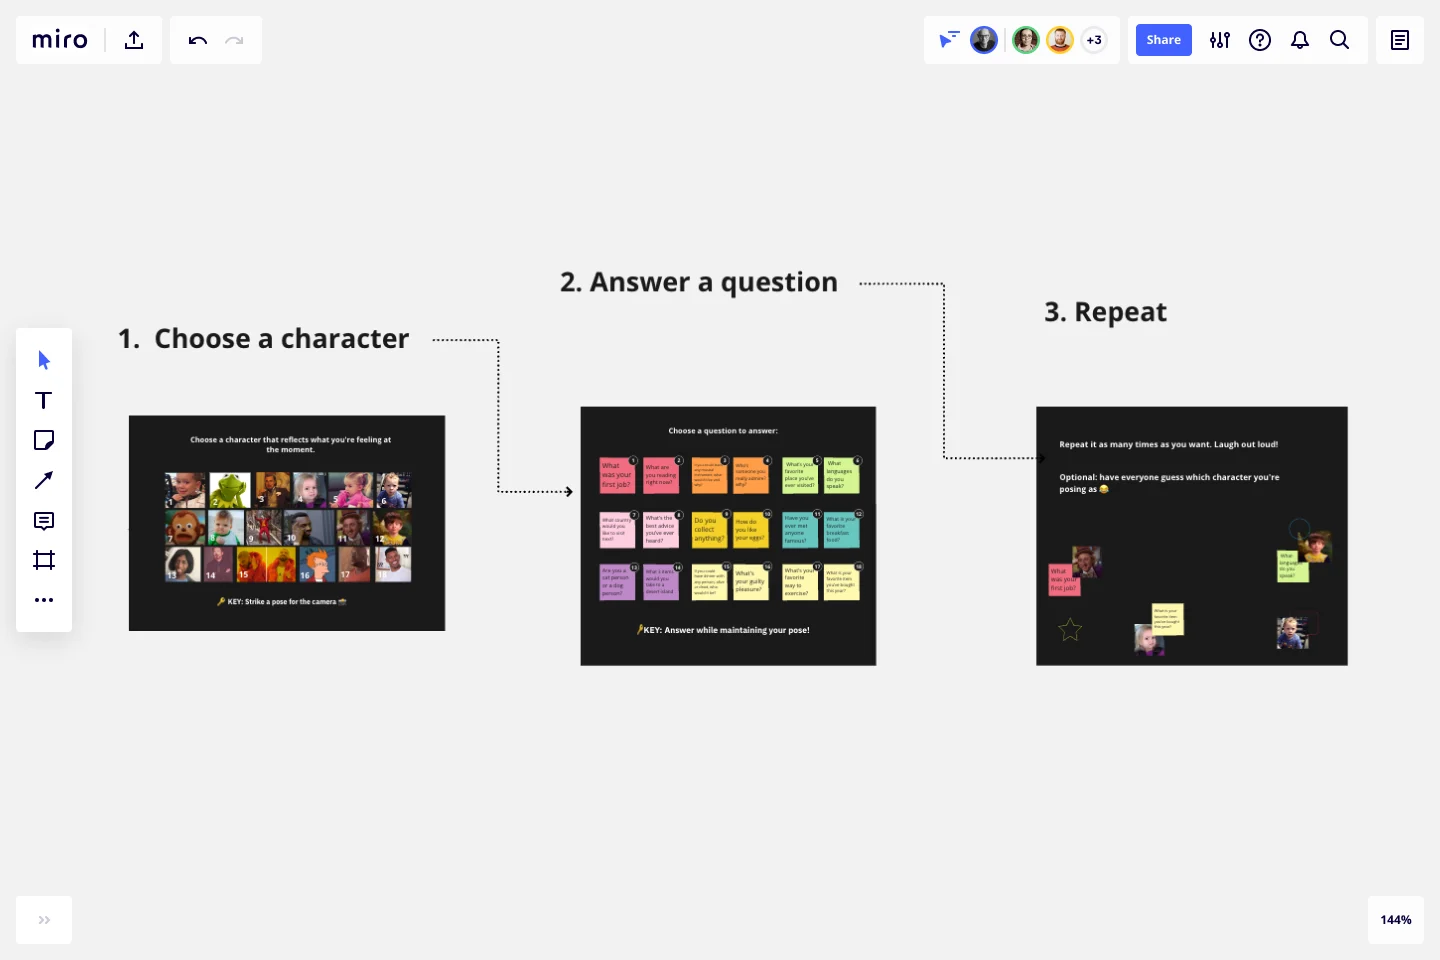Viewport: 1440px width, 960px height.
Task: Click the 'Optional: have everyone guess' text
Action: pos(1169,483)
